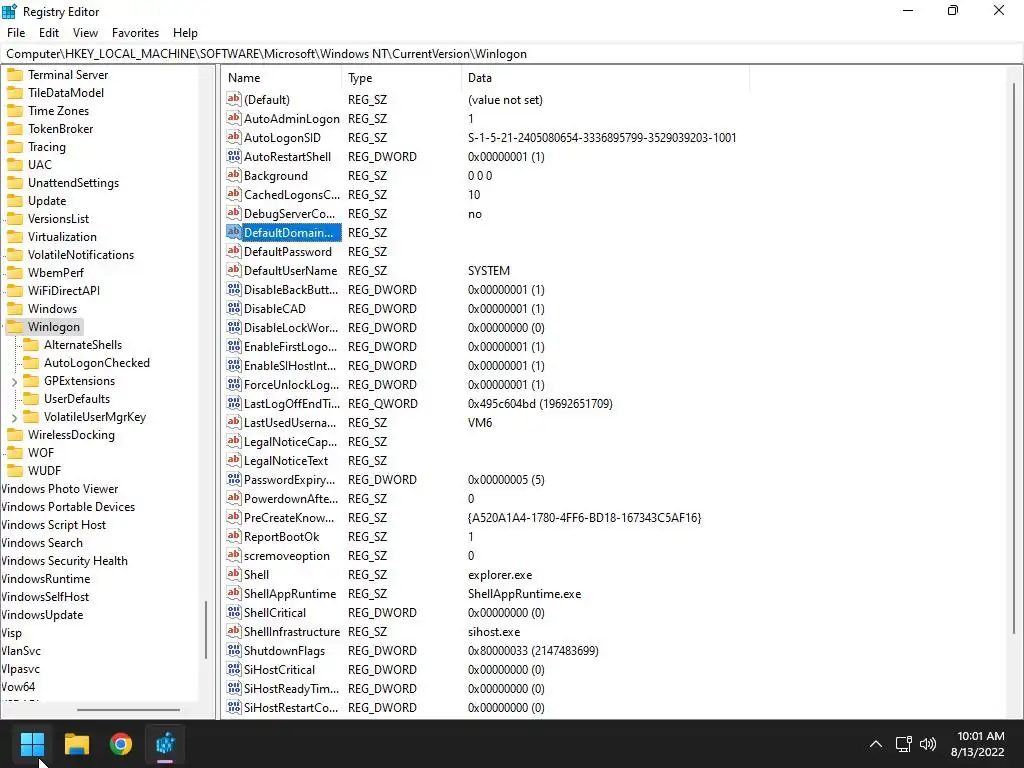Open File Explorer from the taskbar
1024x768 pixels.
(76, 744)
